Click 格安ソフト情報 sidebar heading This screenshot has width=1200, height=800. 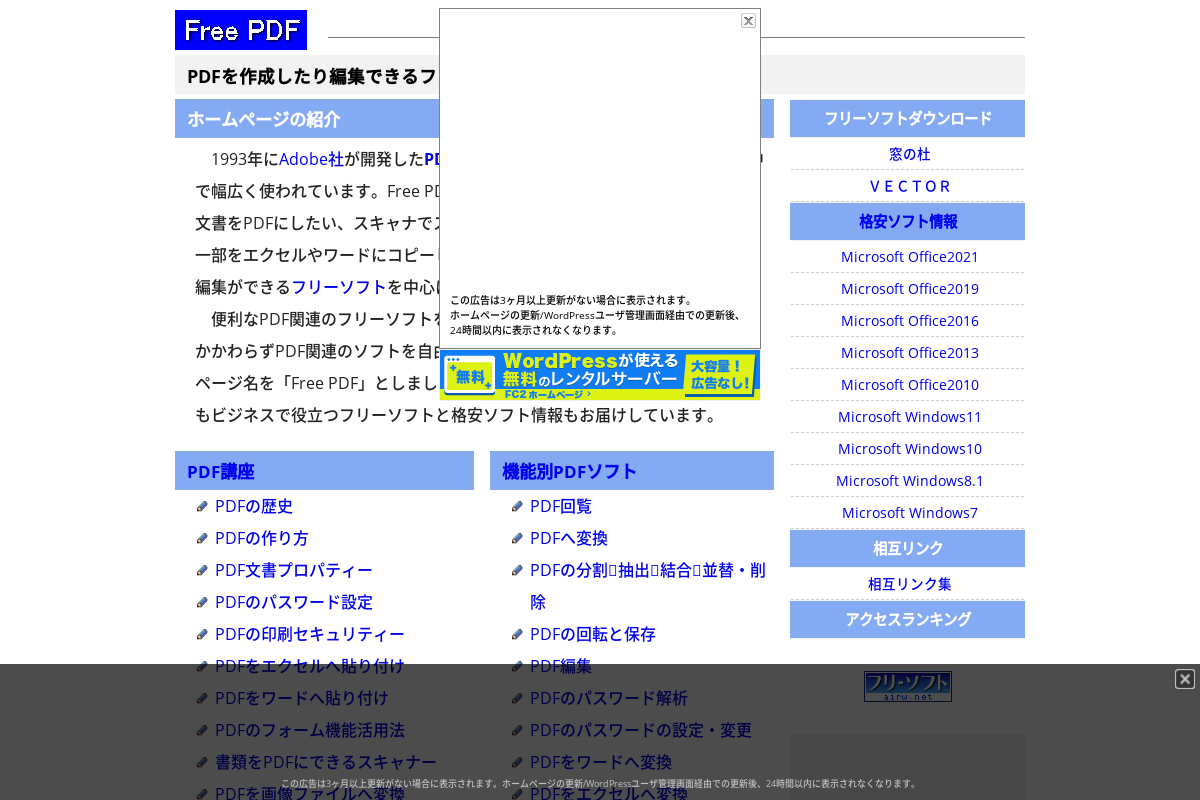pos(908,221)
